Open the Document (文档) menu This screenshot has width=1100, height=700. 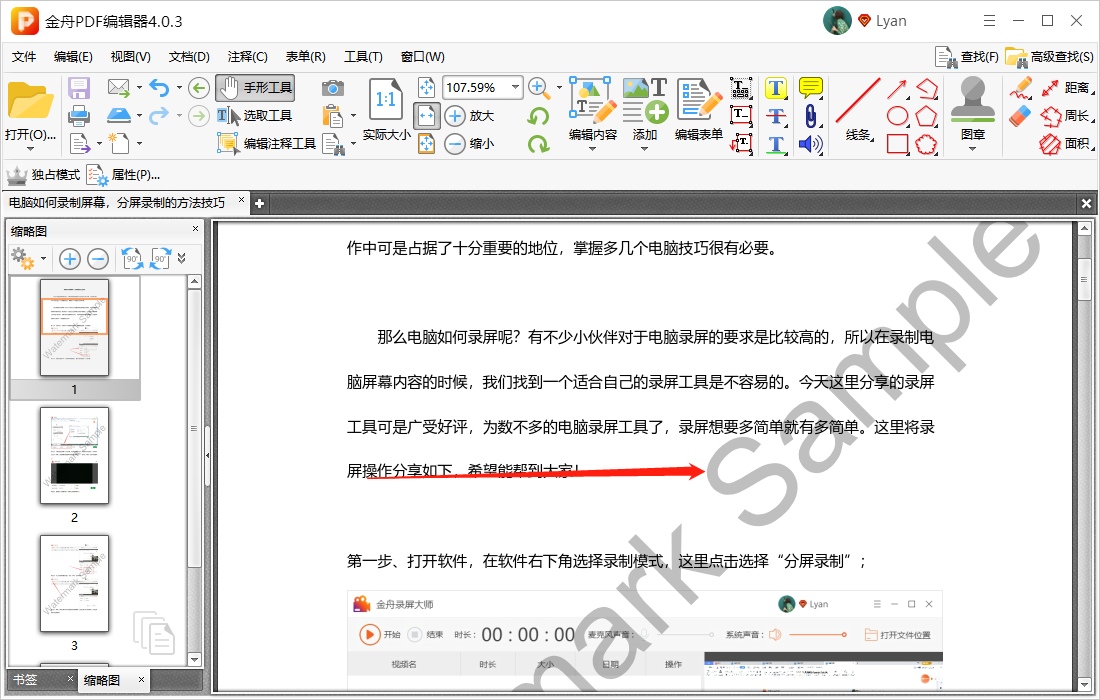pos(189,57)
